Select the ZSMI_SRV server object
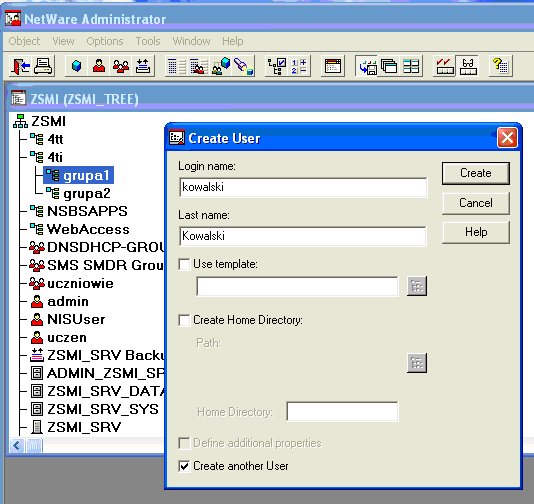 click(x=76, y=427)
